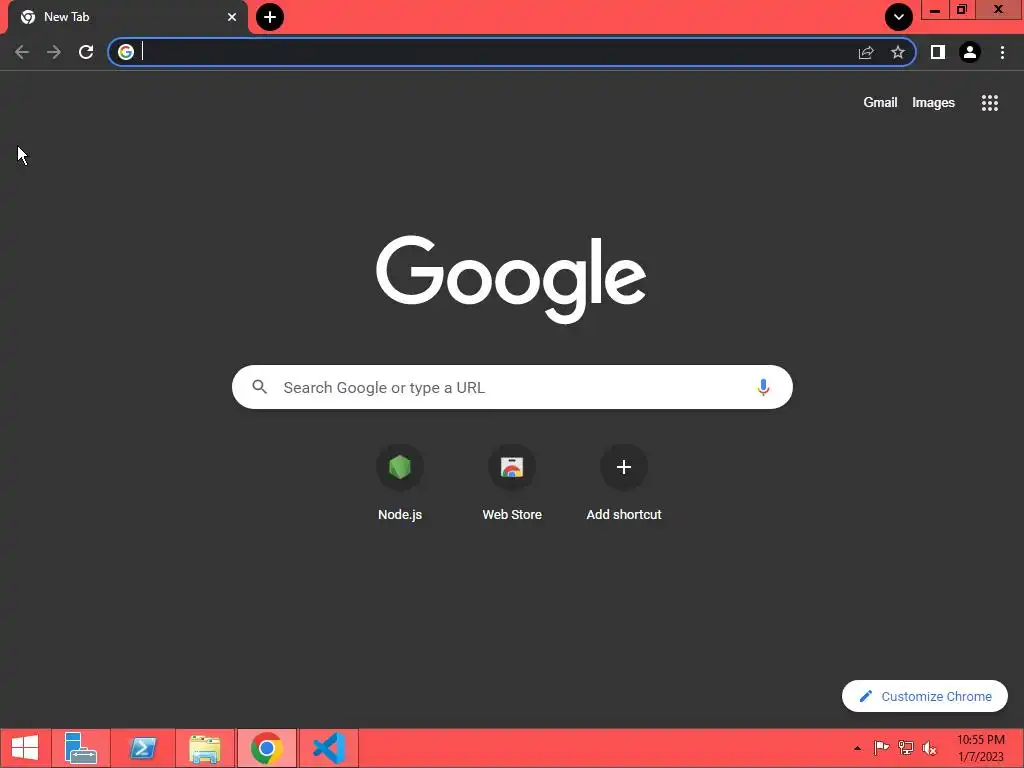Start voice search with microphone icon
Screen dimensions: 1024x768
[763, 387]
